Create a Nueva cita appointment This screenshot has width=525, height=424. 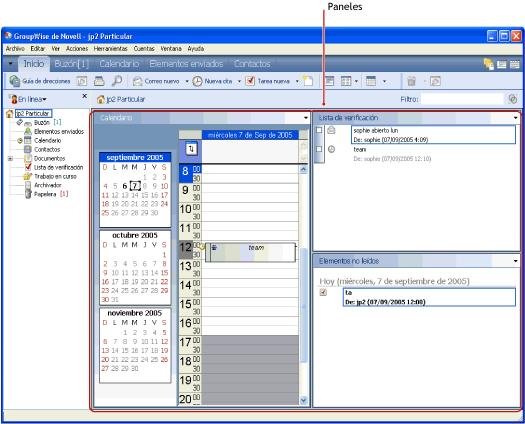point(212,81)
